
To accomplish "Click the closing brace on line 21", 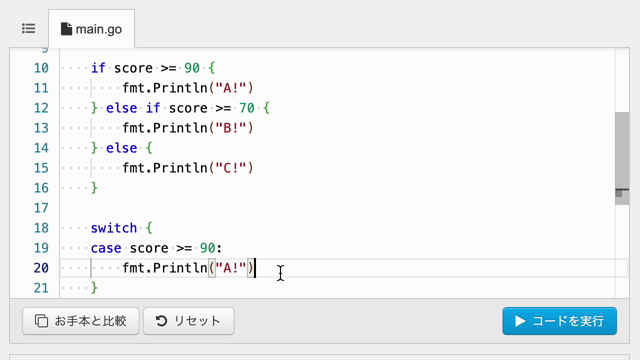I will tap(94, 288).
